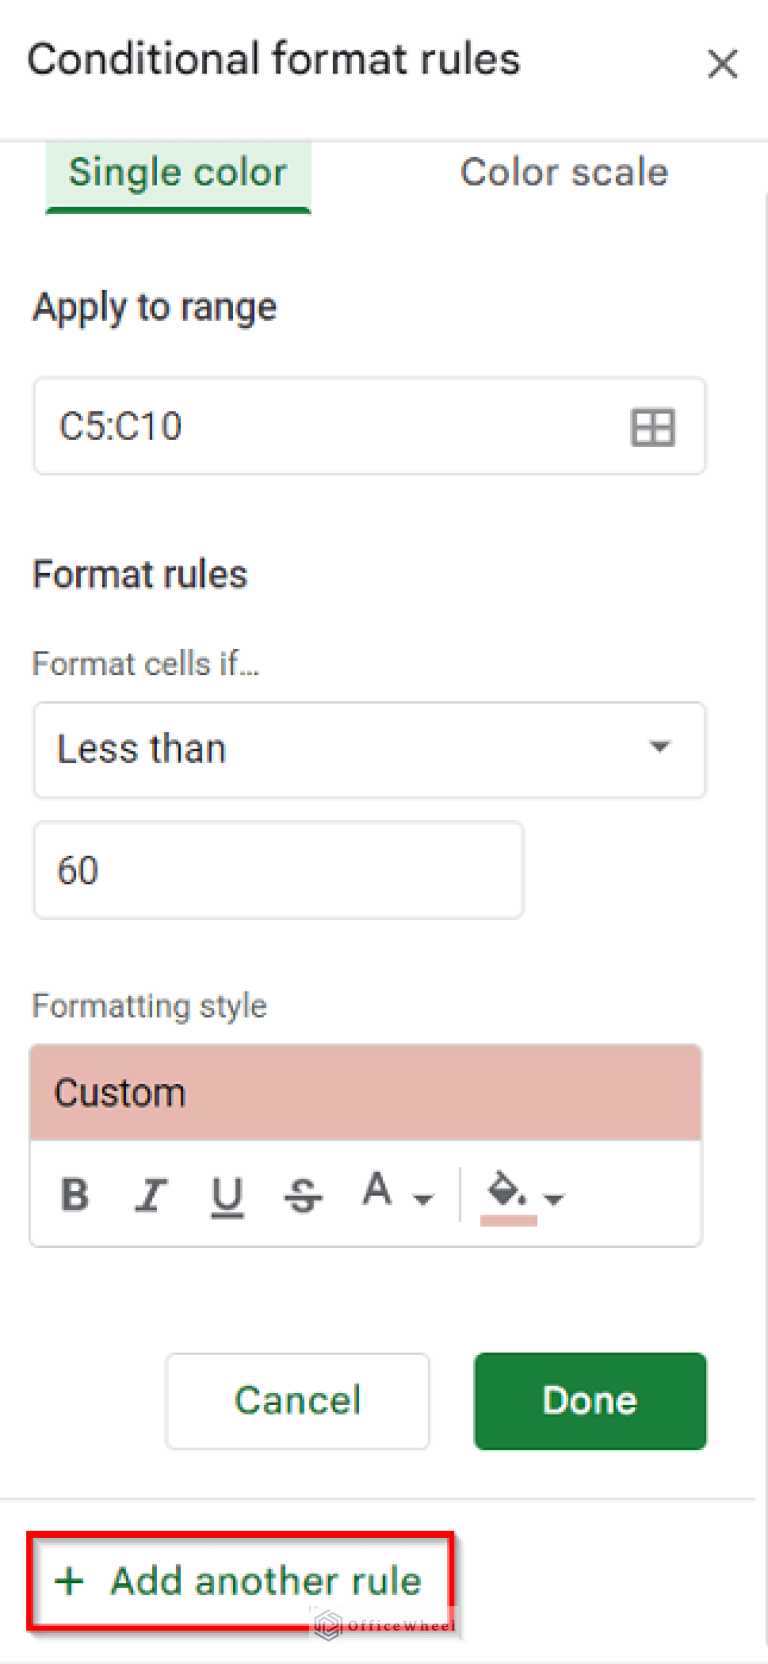
Task: Cancel the conditional format rule
Action: (x=297, y=1400)
